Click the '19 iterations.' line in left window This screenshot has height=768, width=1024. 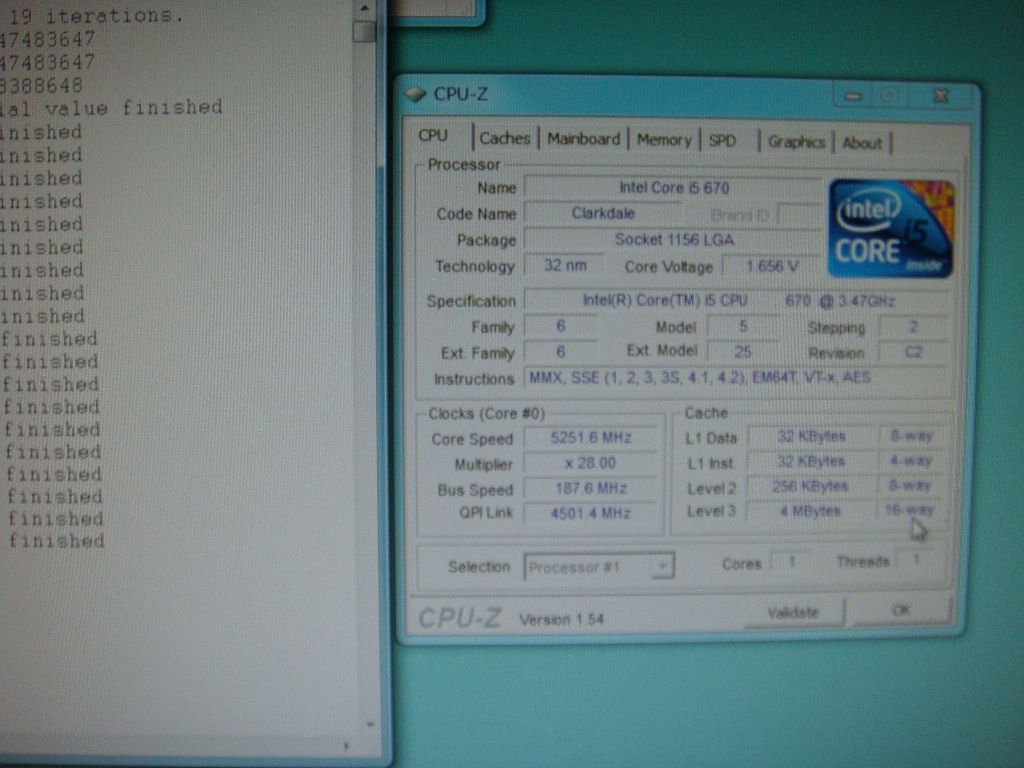pyautogui.click(x=97, y=16)
